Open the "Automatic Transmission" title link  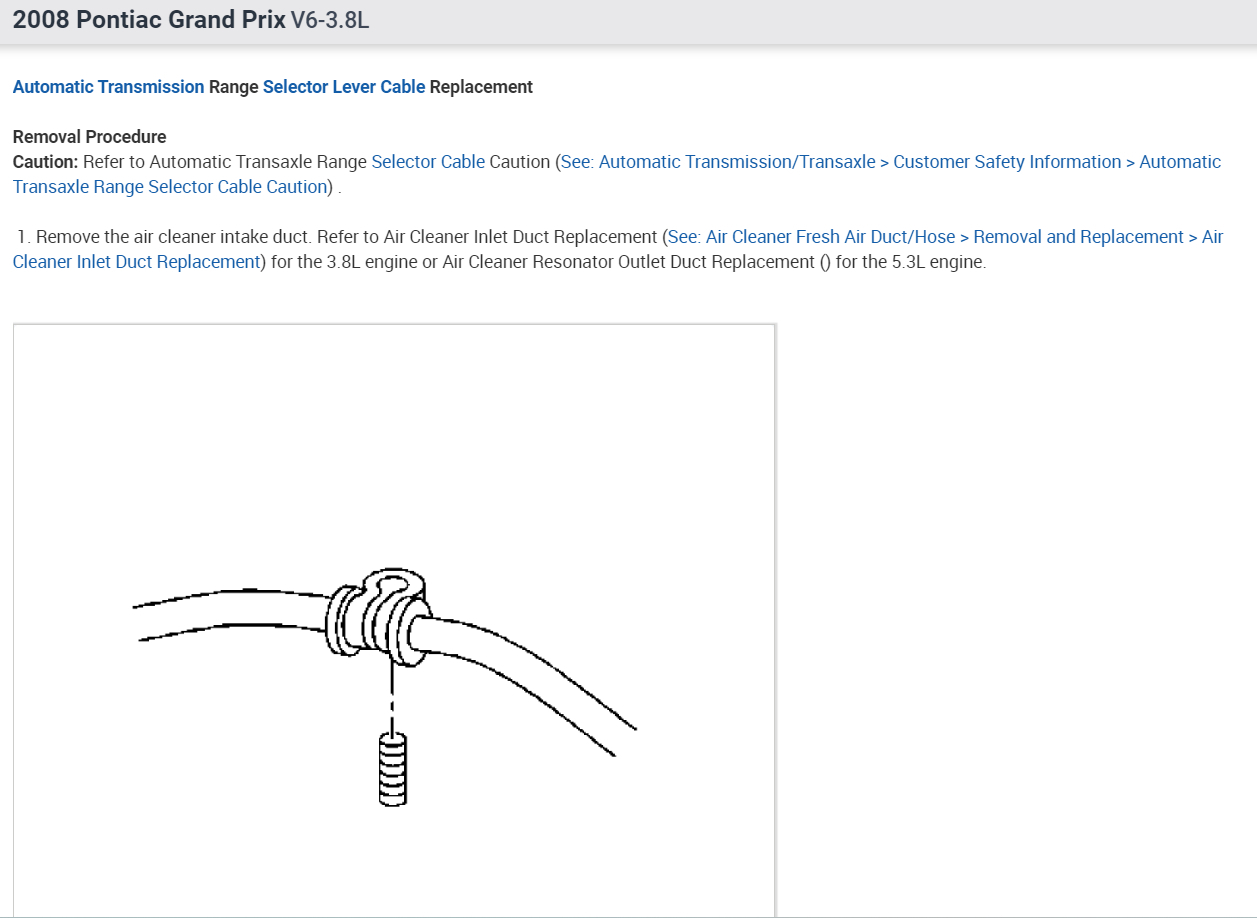click(108, 87)
